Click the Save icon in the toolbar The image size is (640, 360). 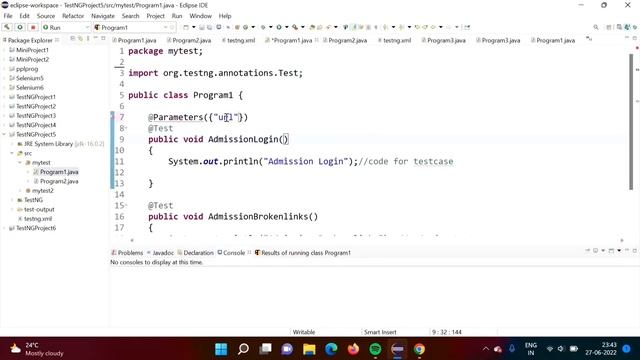point(202,27)
